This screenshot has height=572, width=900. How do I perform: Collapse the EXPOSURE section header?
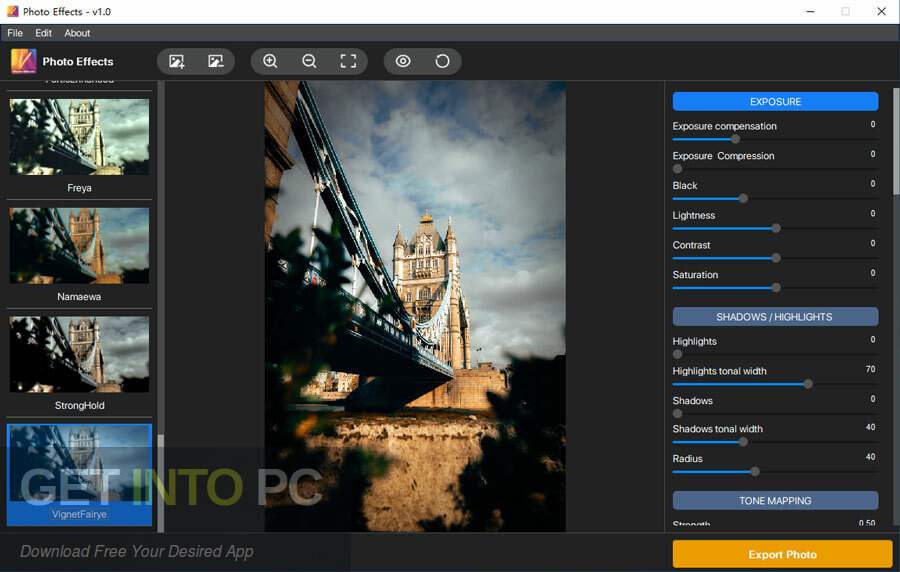[775, 102]
